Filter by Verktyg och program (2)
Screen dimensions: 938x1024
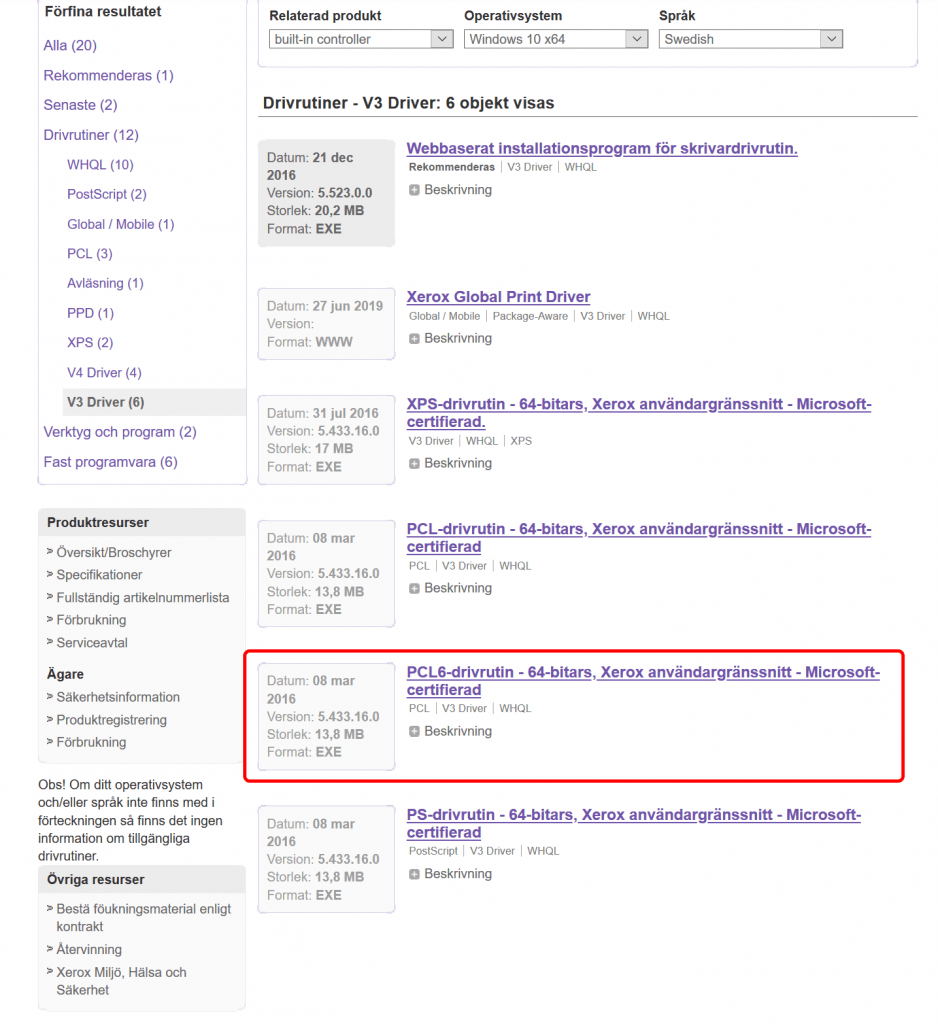[x=120, y=432]
